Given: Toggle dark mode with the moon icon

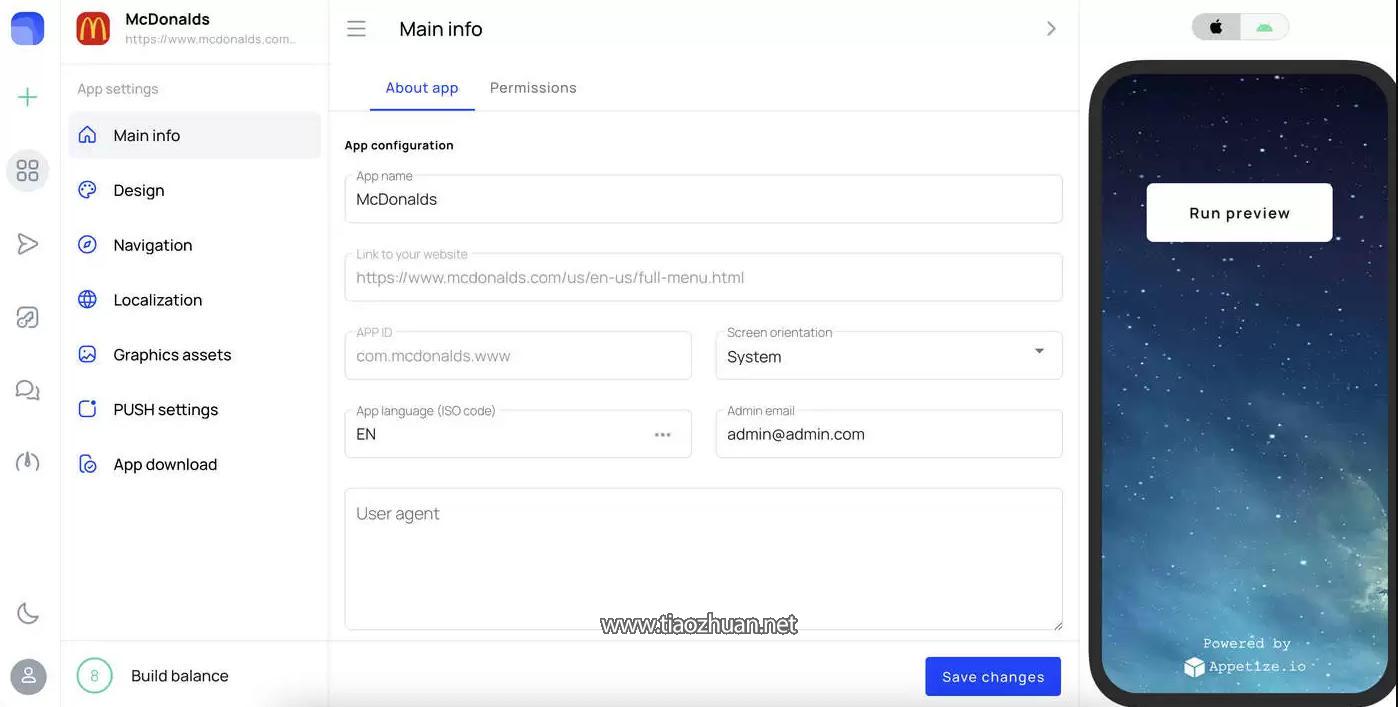Looking at the screenshot, I should [28, 613].
